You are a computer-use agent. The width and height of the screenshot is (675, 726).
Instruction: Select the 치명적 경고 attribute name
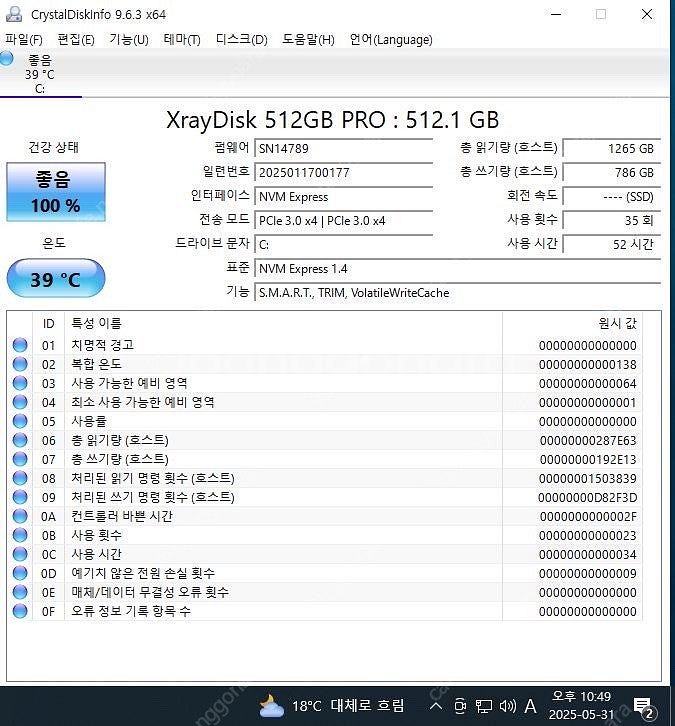(102, 345)
